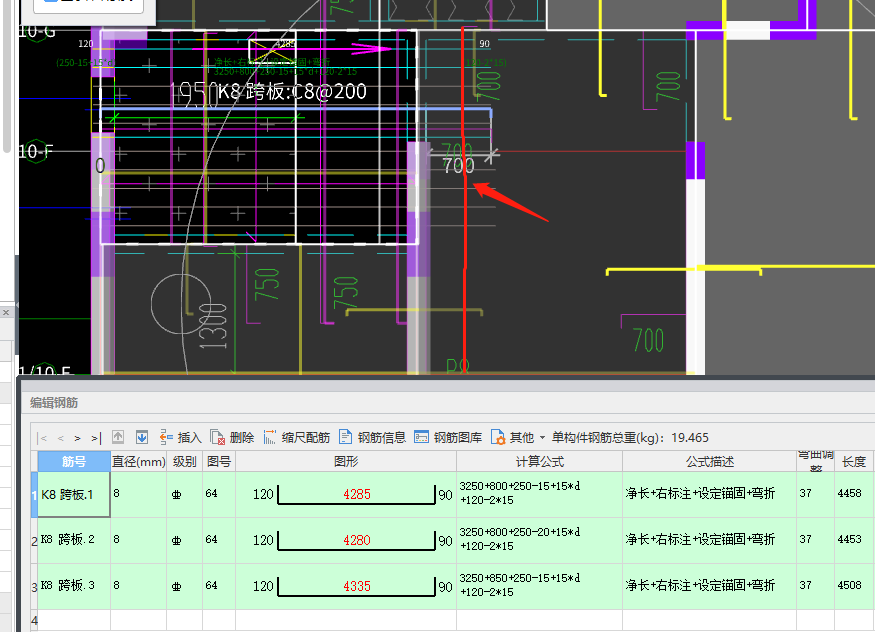Open 钢筋信息 rebar info

coord(372,437)
